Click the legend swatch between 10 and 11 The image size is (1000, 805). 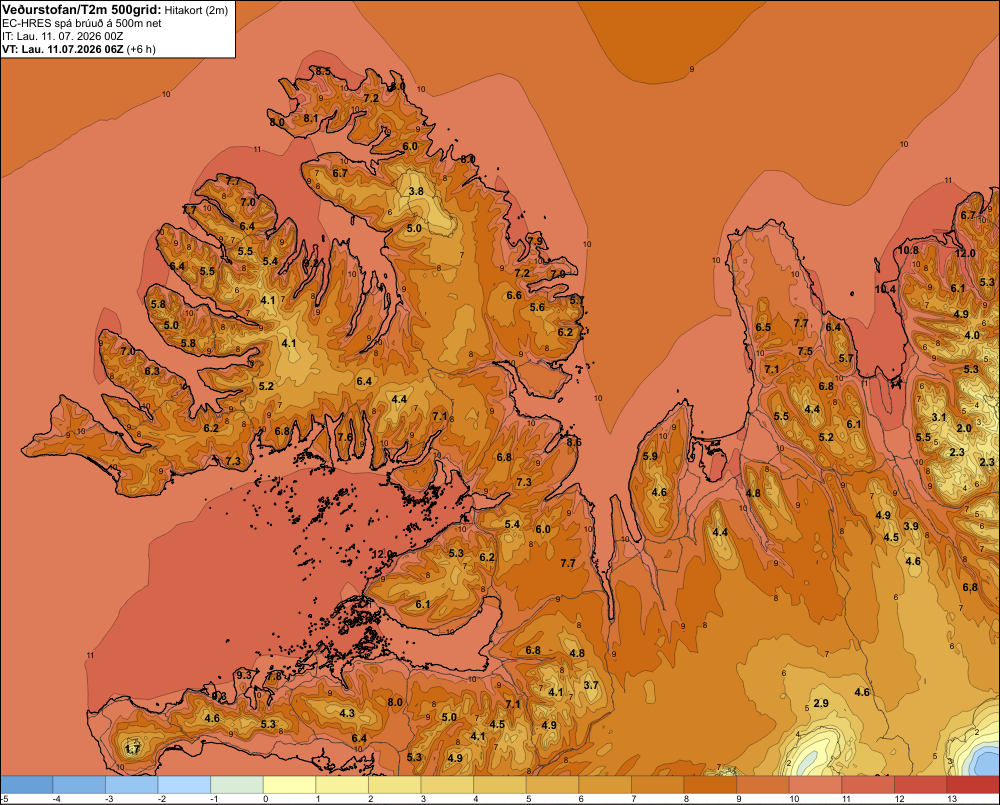pos(816,785)
